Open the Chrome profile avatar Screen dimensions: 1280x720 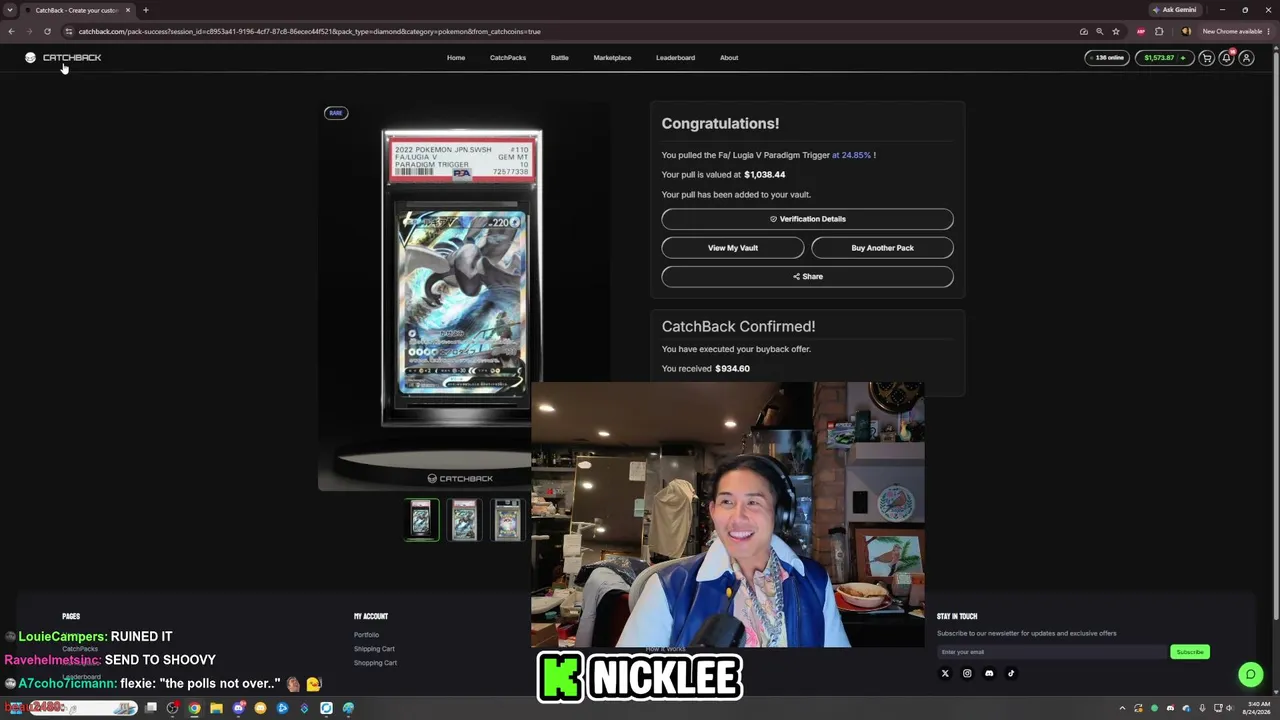point(1186,31)
